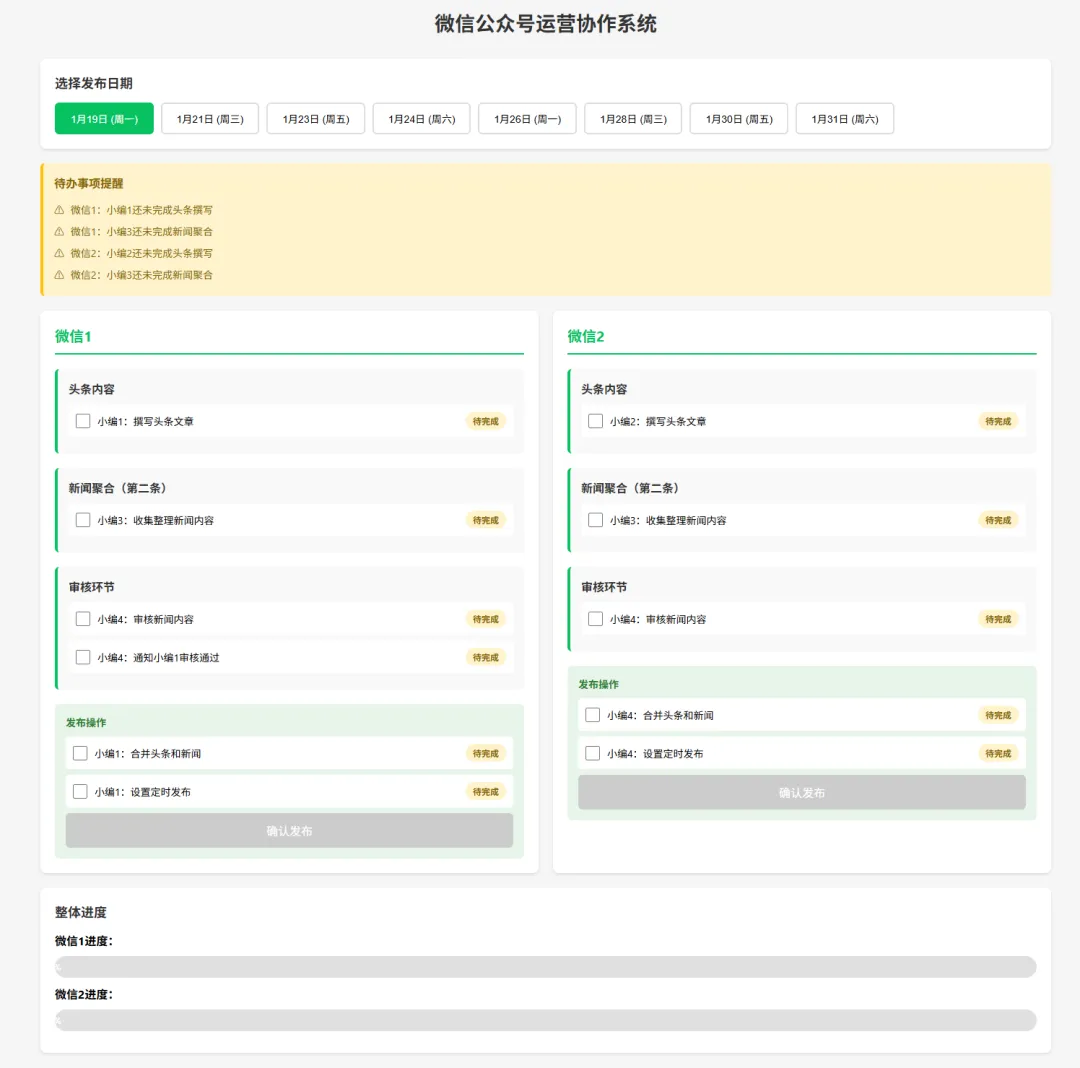The width and height of the screenshot is (1080, 1068).
Task: Select the 1月21日 (周三) date button
Action: pos(210,118)
